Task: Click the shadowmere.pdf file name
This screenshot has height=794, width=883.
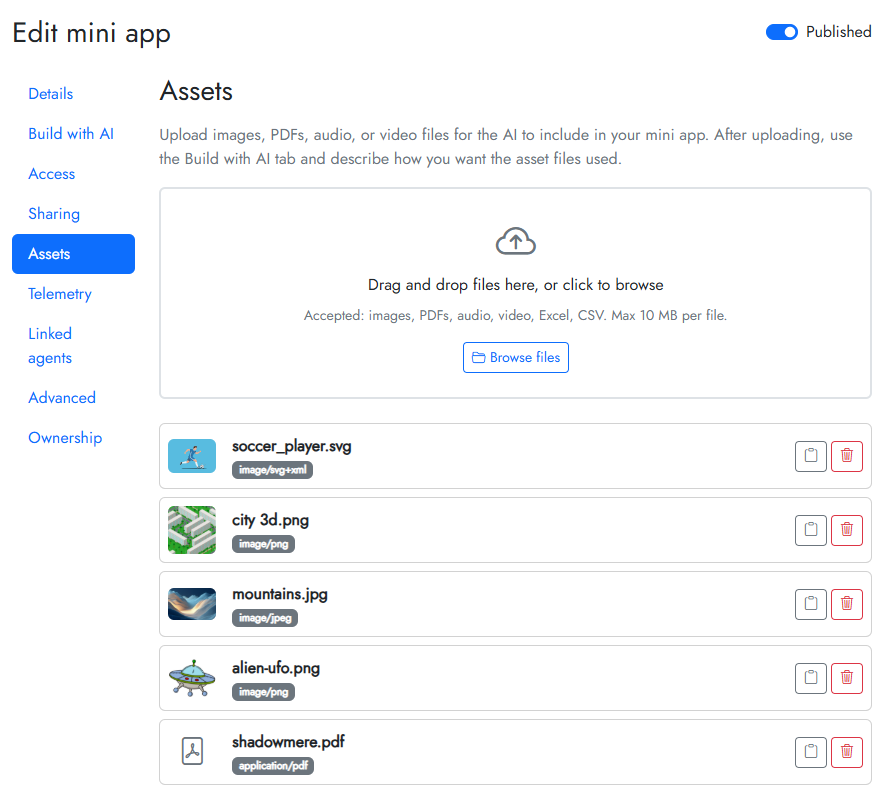Action: pos(288,742)
